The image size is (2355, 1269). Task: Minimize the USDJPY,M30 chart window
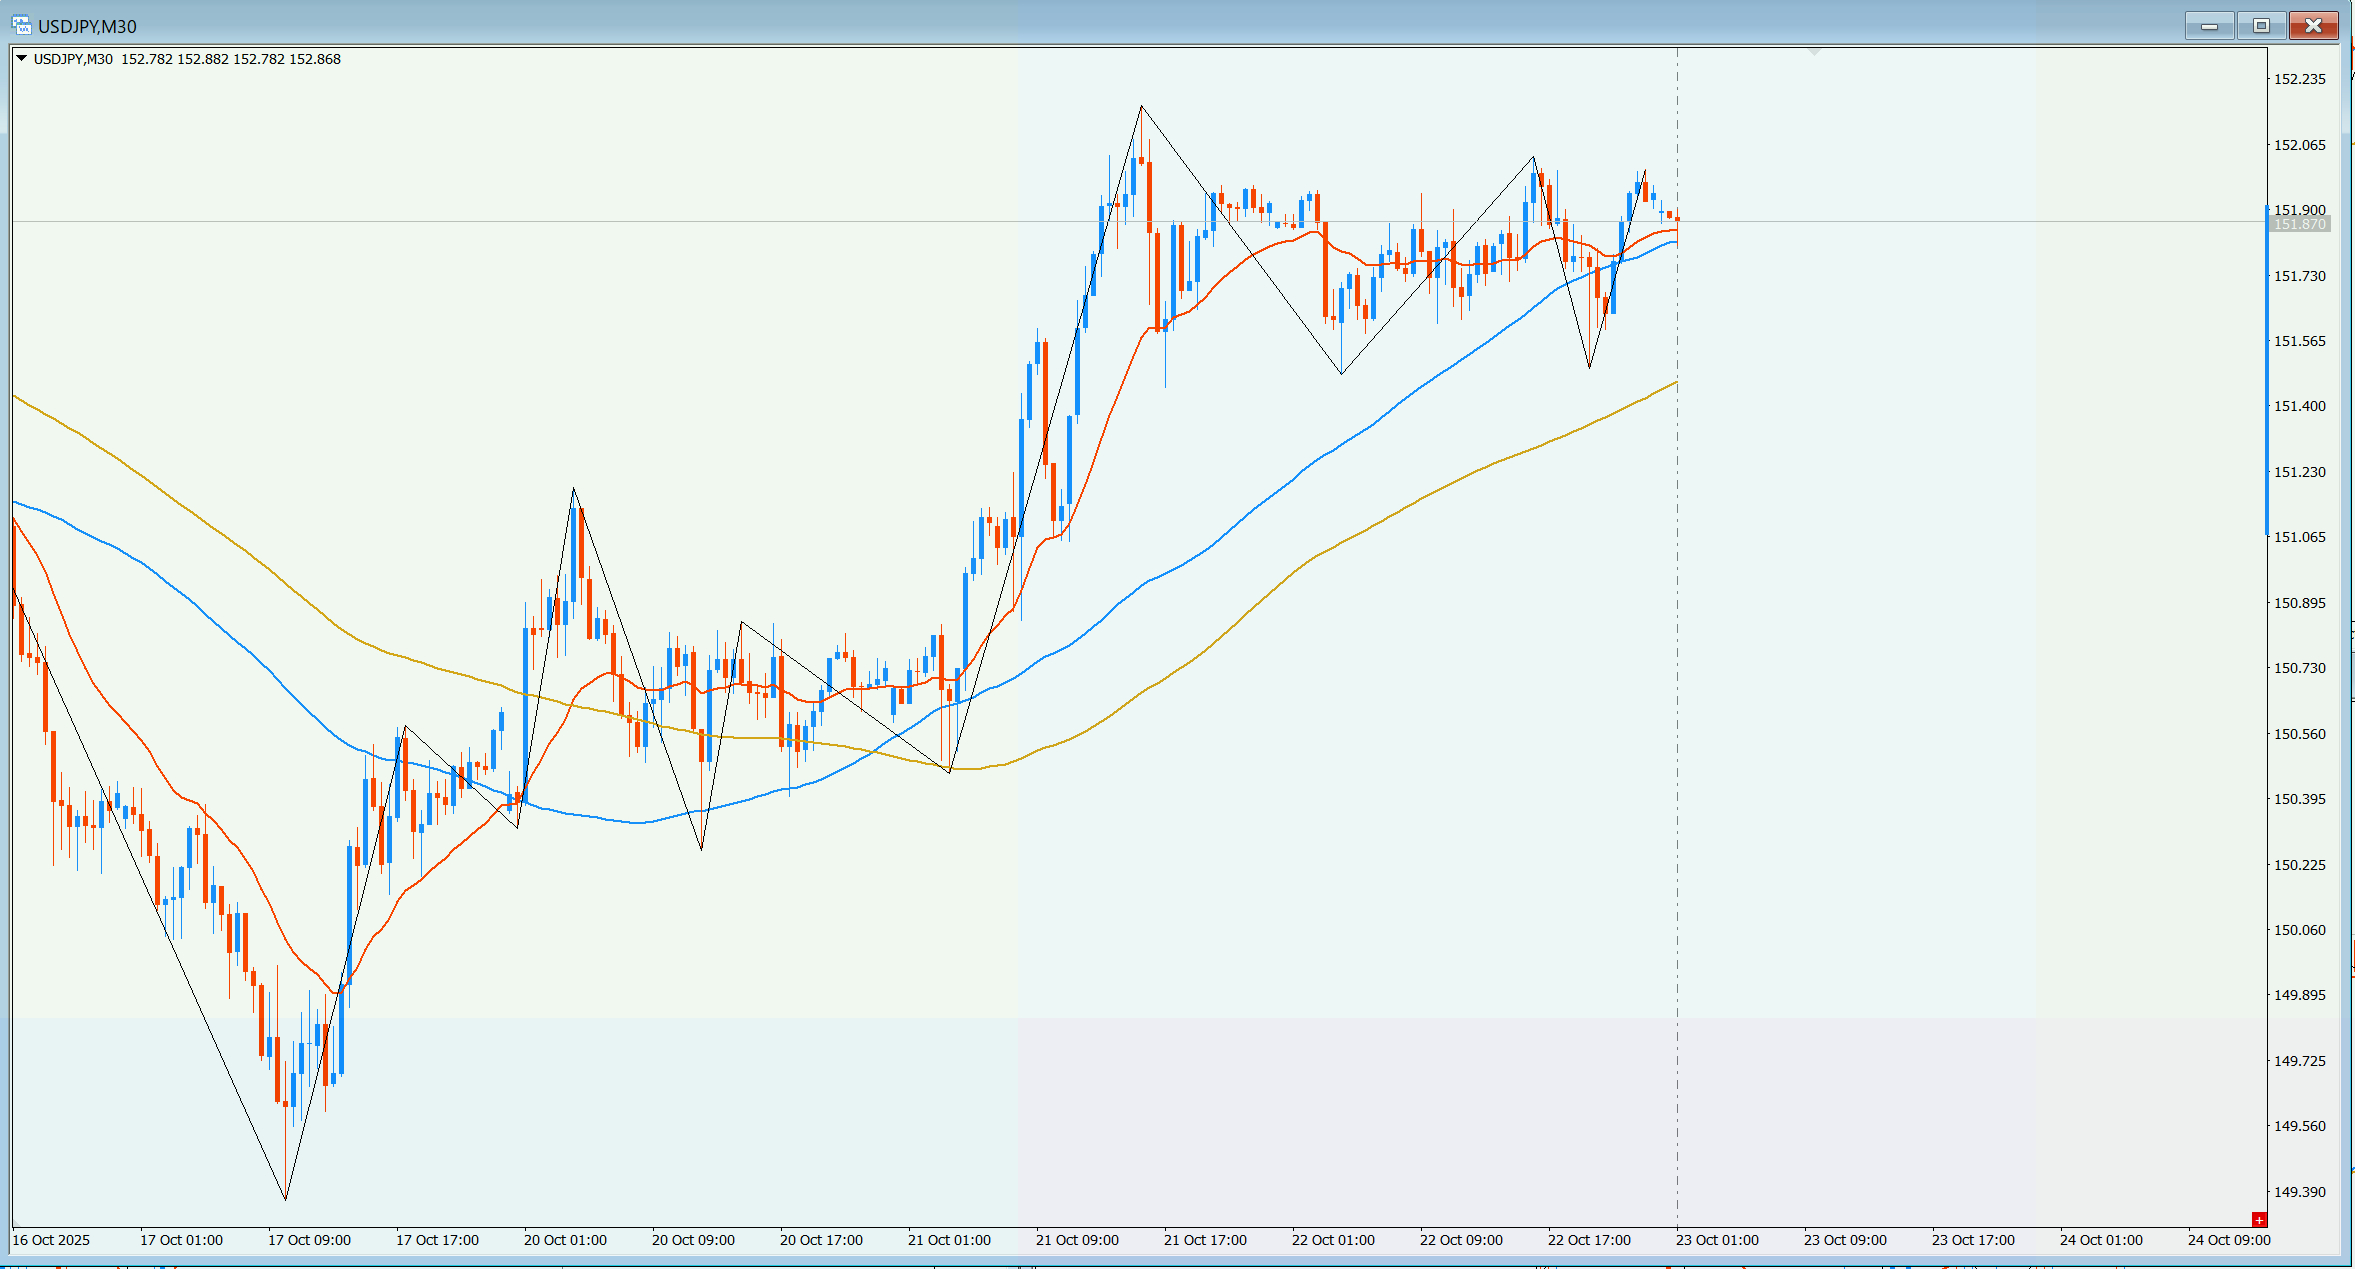[x=2209, y=26]
